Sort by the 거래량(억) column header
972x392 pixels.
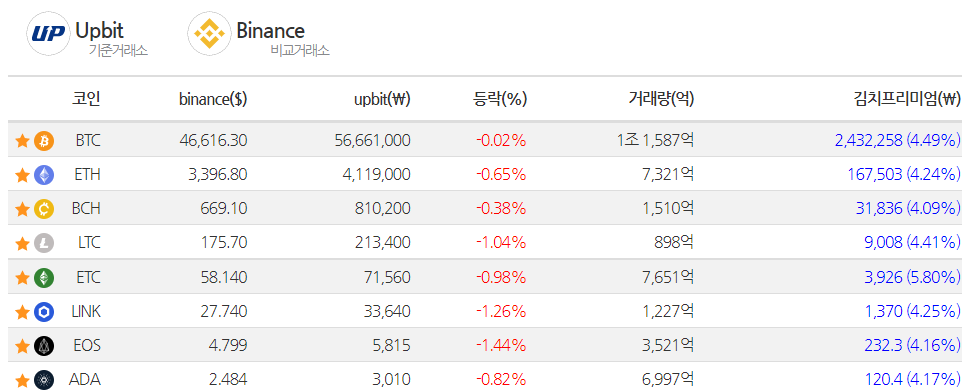(661, 99)
